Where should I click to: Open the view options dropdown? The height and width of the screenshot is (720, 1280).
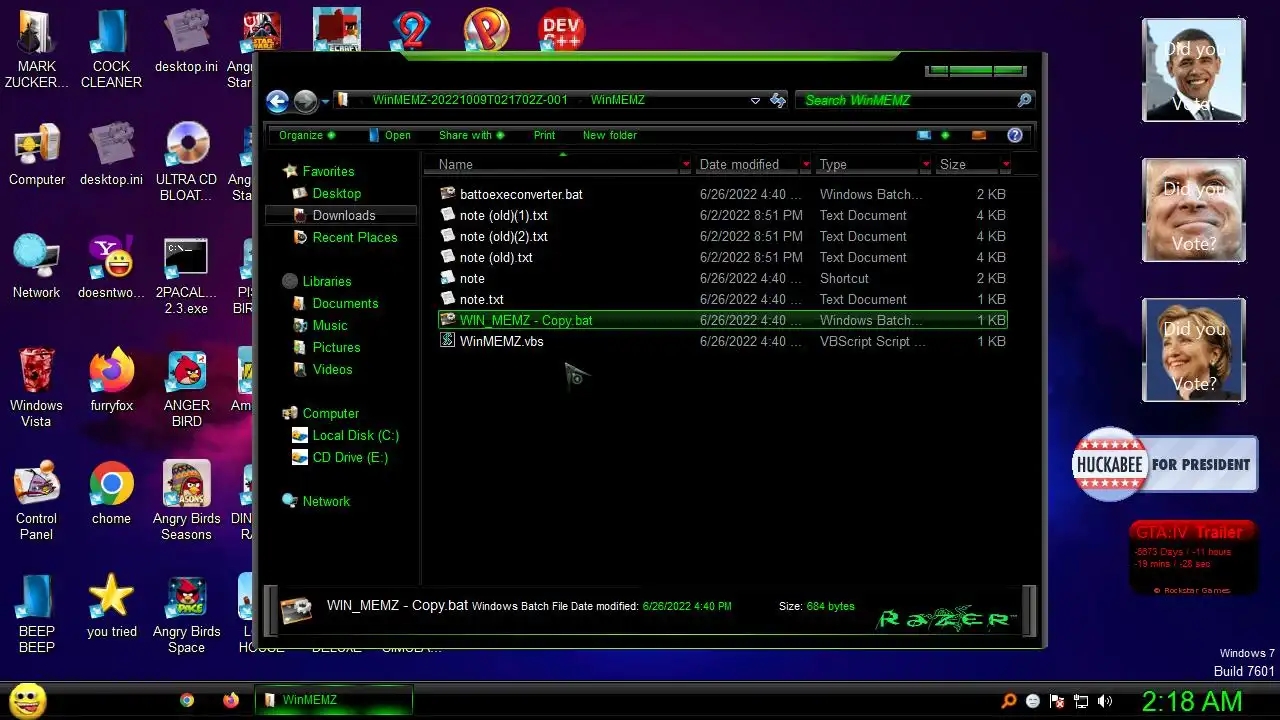[x=945, y=135]
